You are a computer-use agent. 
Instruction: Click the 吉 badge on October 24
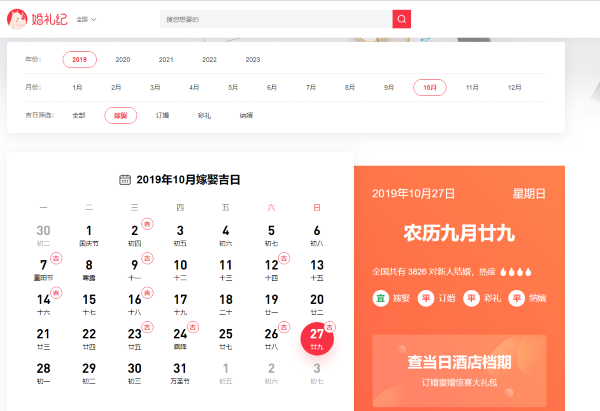[x=193, y=327]
